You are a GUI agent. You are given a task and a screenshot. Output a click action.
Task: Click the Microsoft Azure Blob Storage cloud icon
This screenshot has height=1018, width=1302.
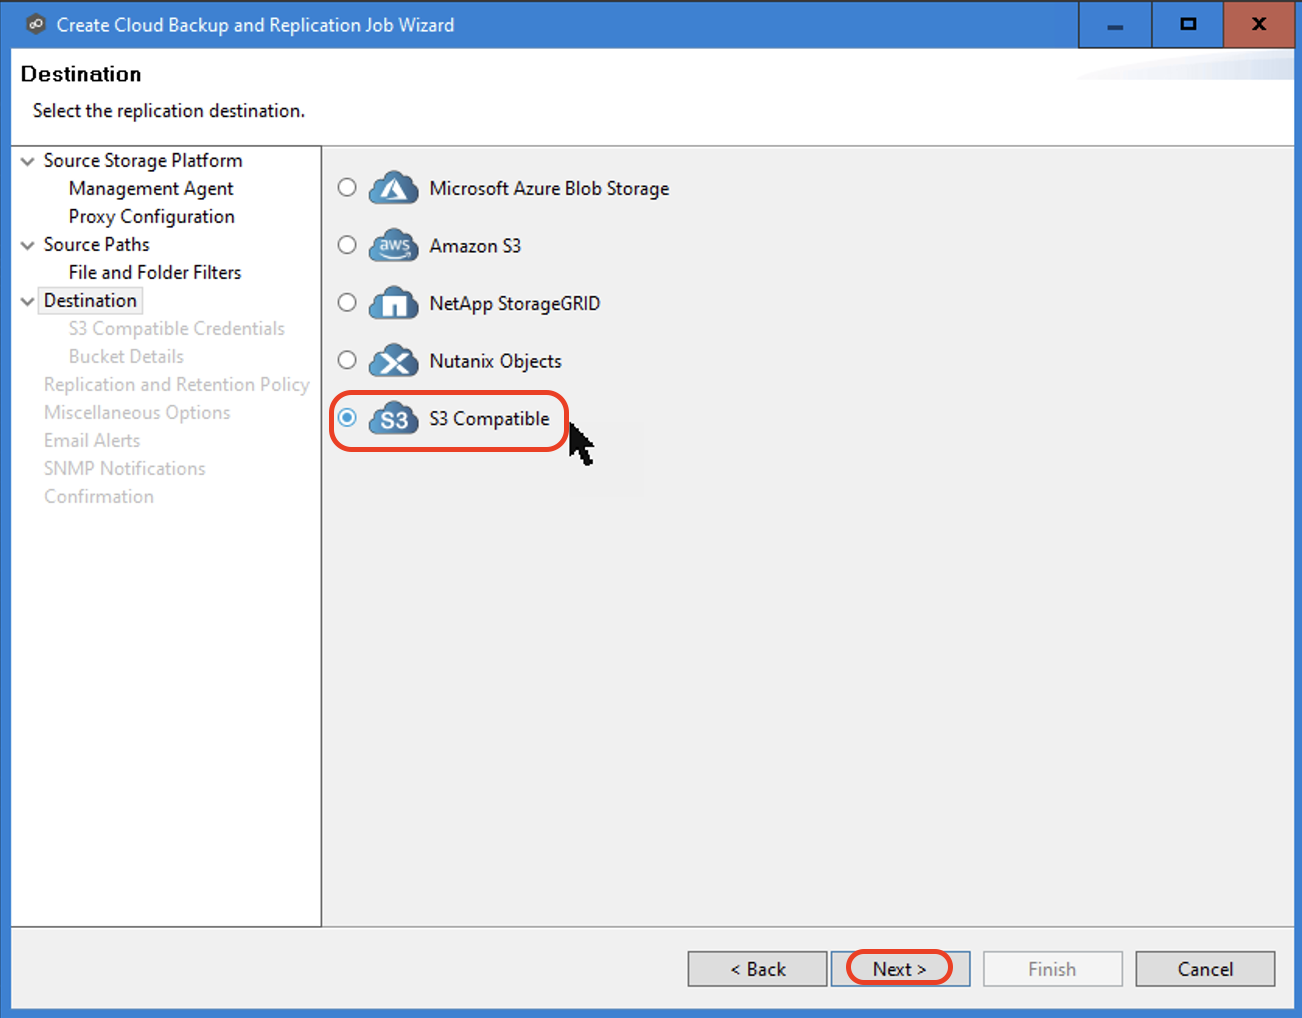(393, 188)
